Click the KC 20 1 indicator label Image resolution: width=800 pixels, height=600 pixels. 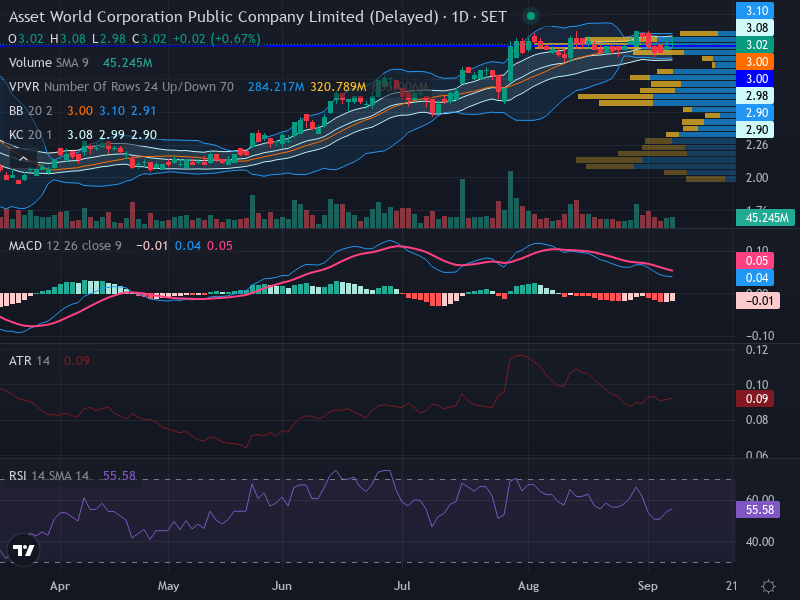(31, 135)
